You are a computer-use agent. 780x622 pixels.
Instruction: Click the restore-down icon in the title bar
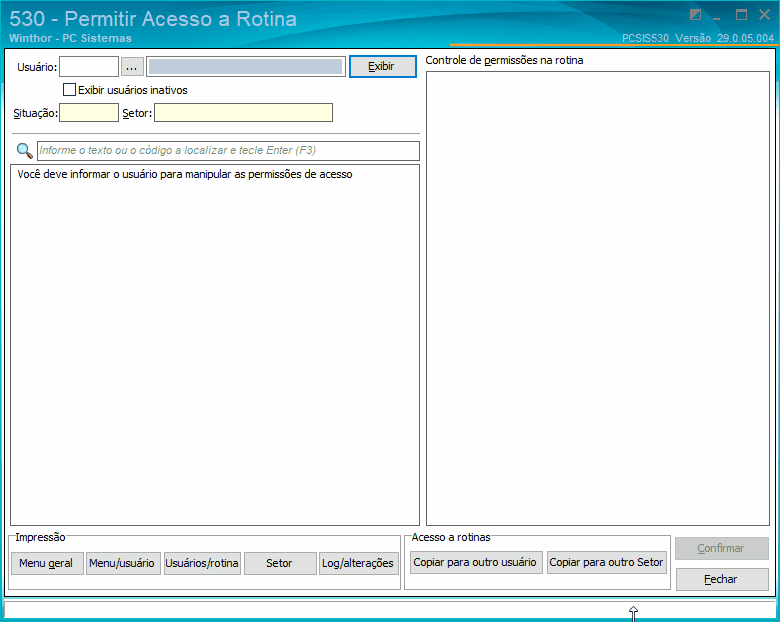tap(695, 14)
